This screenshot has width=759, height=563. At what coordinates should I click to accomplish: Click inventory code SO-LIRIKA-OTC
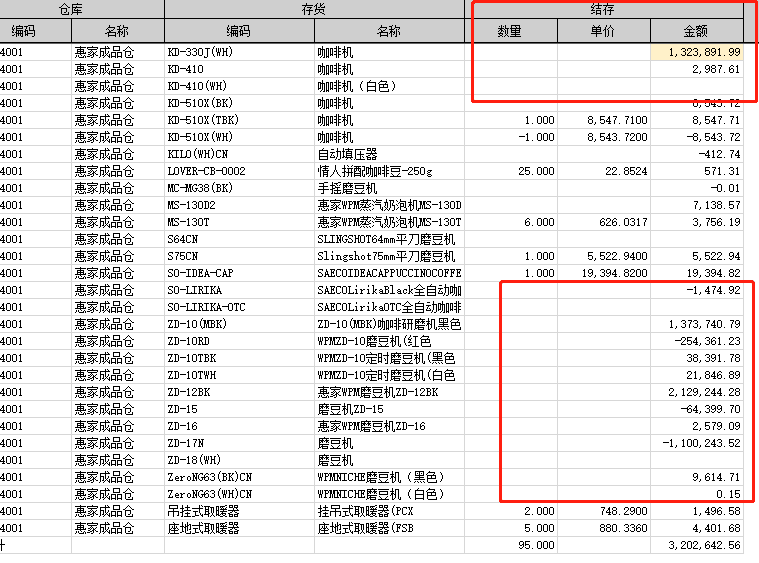(x=239, y=307)
